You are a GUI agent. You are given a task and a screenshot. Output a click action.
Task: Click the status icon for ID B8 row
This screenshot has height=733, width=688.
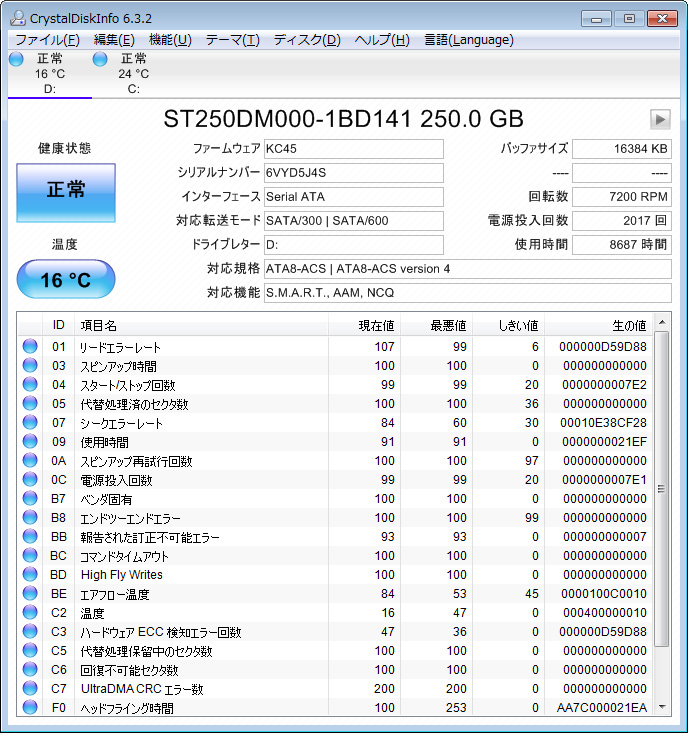tap(30, 517)
